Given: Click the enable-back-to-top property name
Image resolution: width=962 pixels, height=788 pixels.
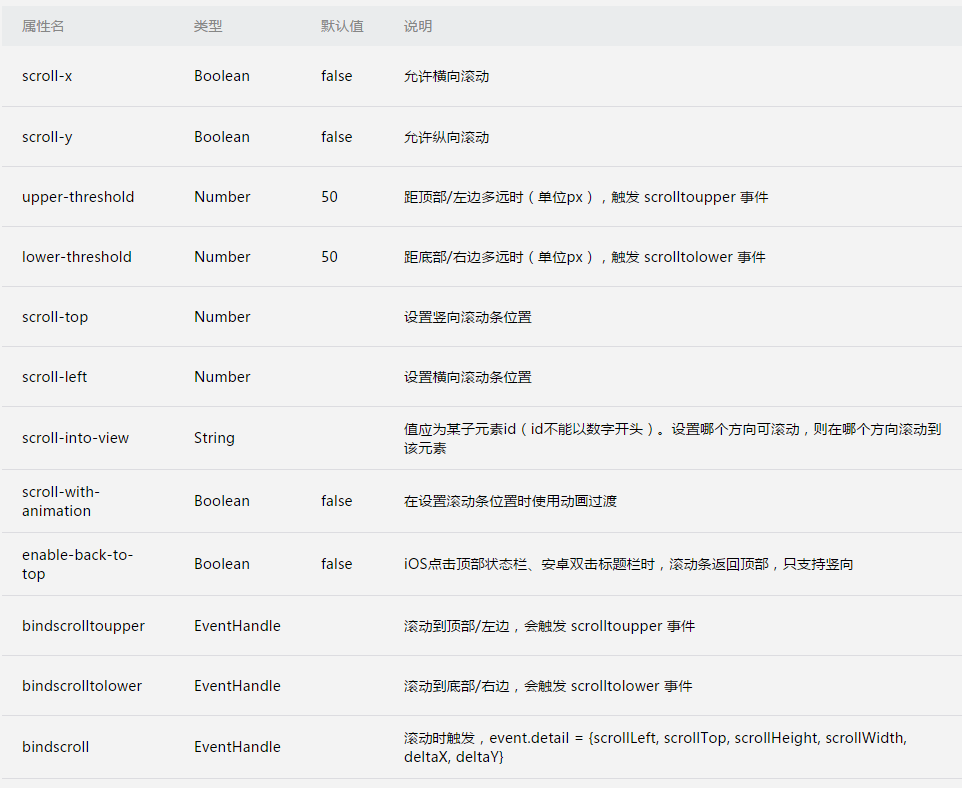Looking at the screenshot, I should point(77,564).
